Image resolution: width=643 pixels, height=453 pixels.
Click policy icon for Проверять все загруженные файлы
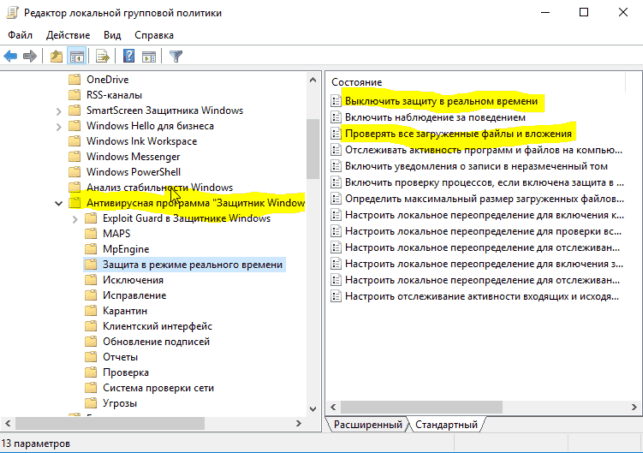tap(336, 134)
